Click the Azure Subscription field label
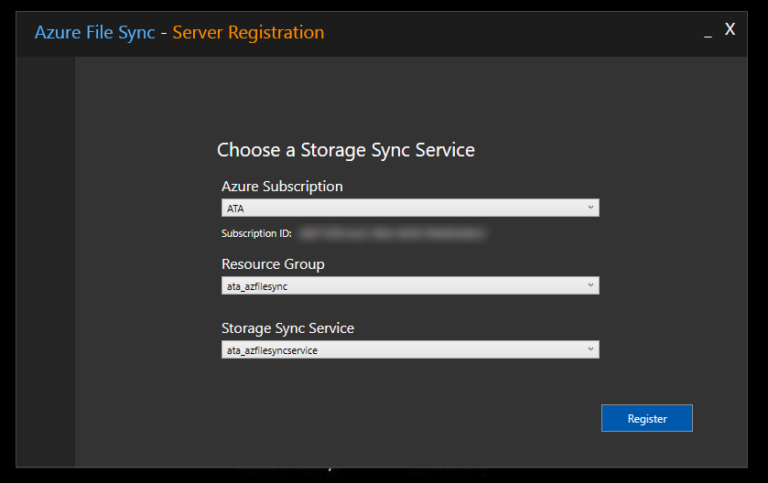This screenshot has height=483, width=768. [282, 186]
